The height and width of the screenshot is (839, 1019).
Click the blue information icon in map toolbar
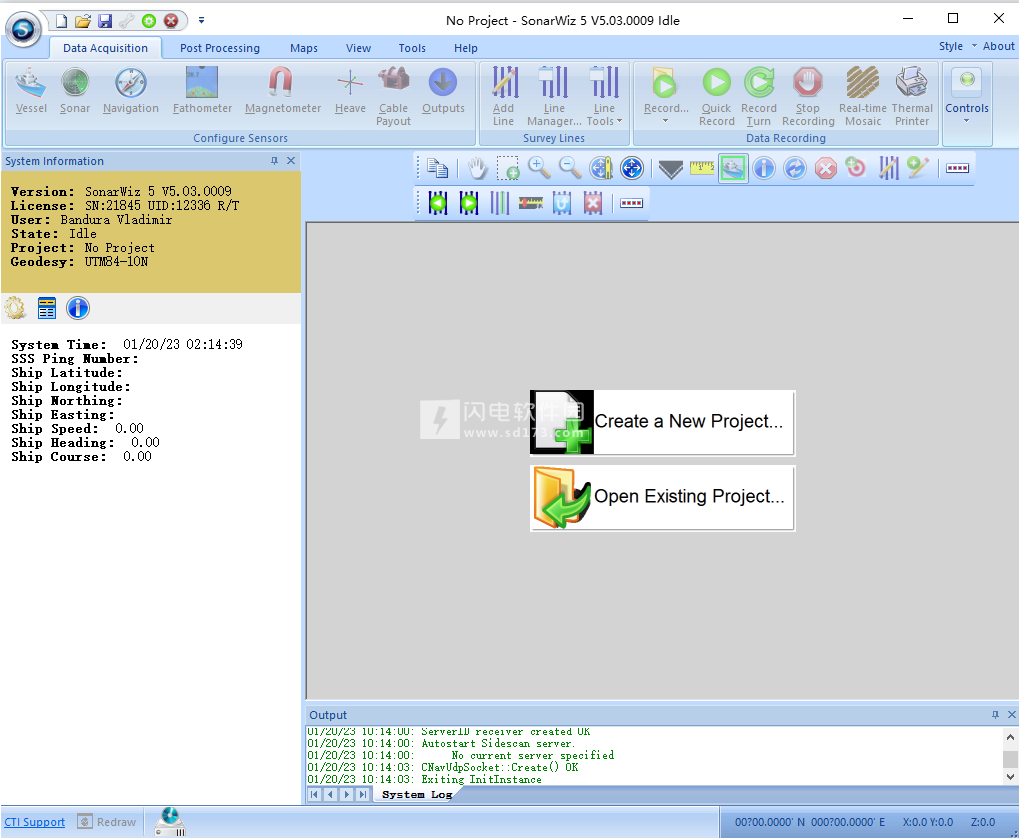coord(764,168)
